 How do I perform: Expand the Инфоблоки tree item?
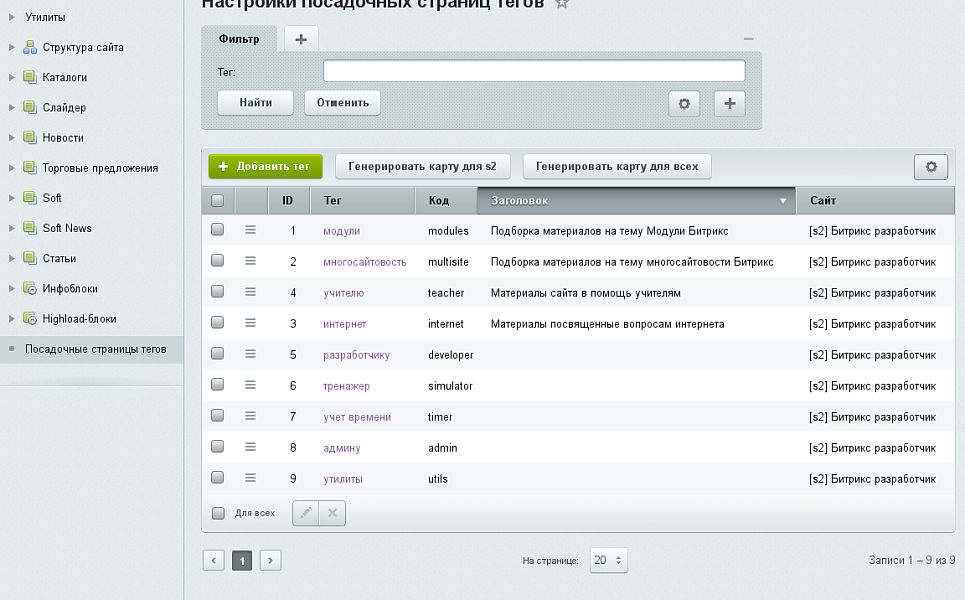click(12, 289)
